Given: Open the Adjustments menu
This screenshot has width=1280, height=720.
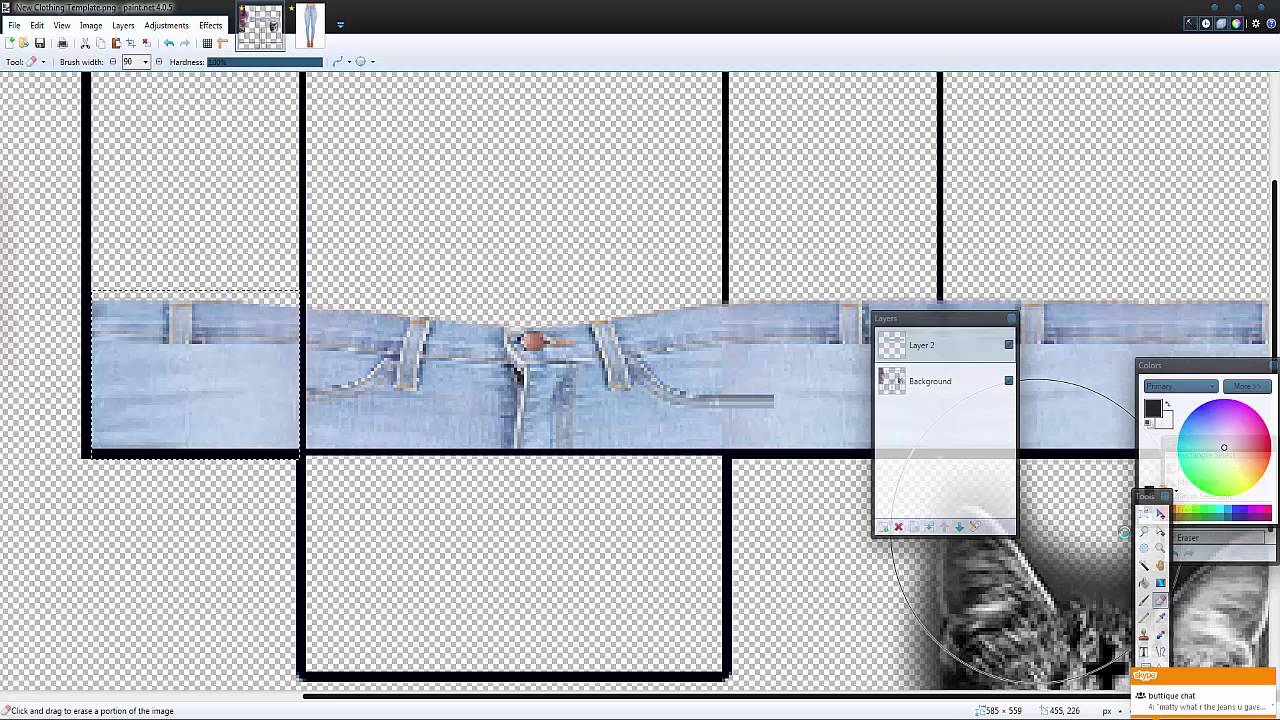Looking at the screenshot, I should pos(167,25).
